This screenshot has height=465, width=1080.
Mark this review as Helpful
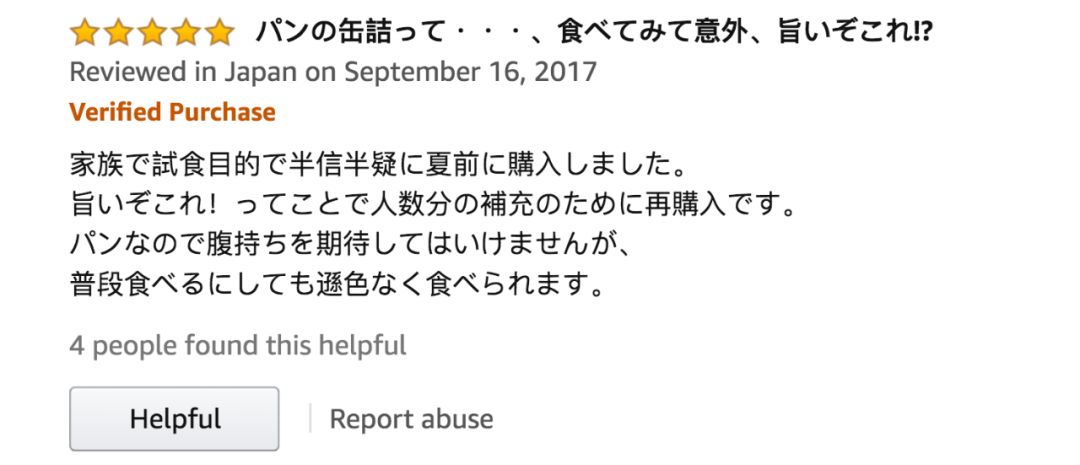174,419
